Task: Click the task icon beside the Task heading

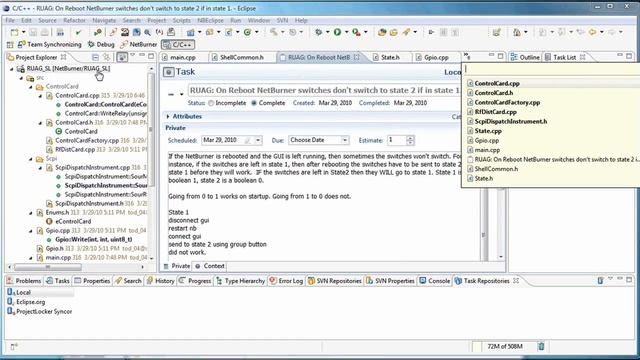Action: pos(168,72)
